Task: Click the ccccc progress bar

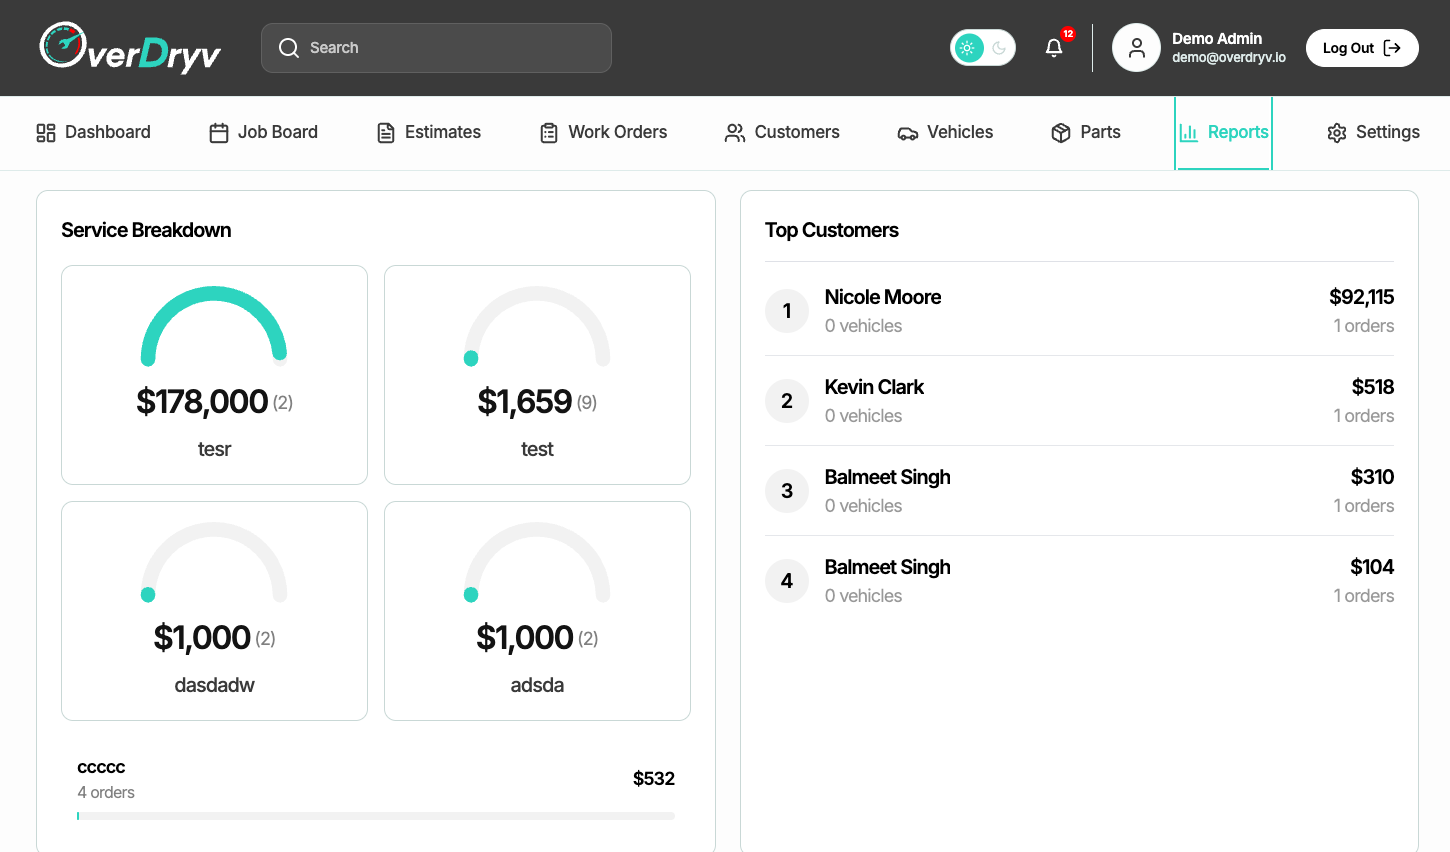Action: [x=376, y=816]
